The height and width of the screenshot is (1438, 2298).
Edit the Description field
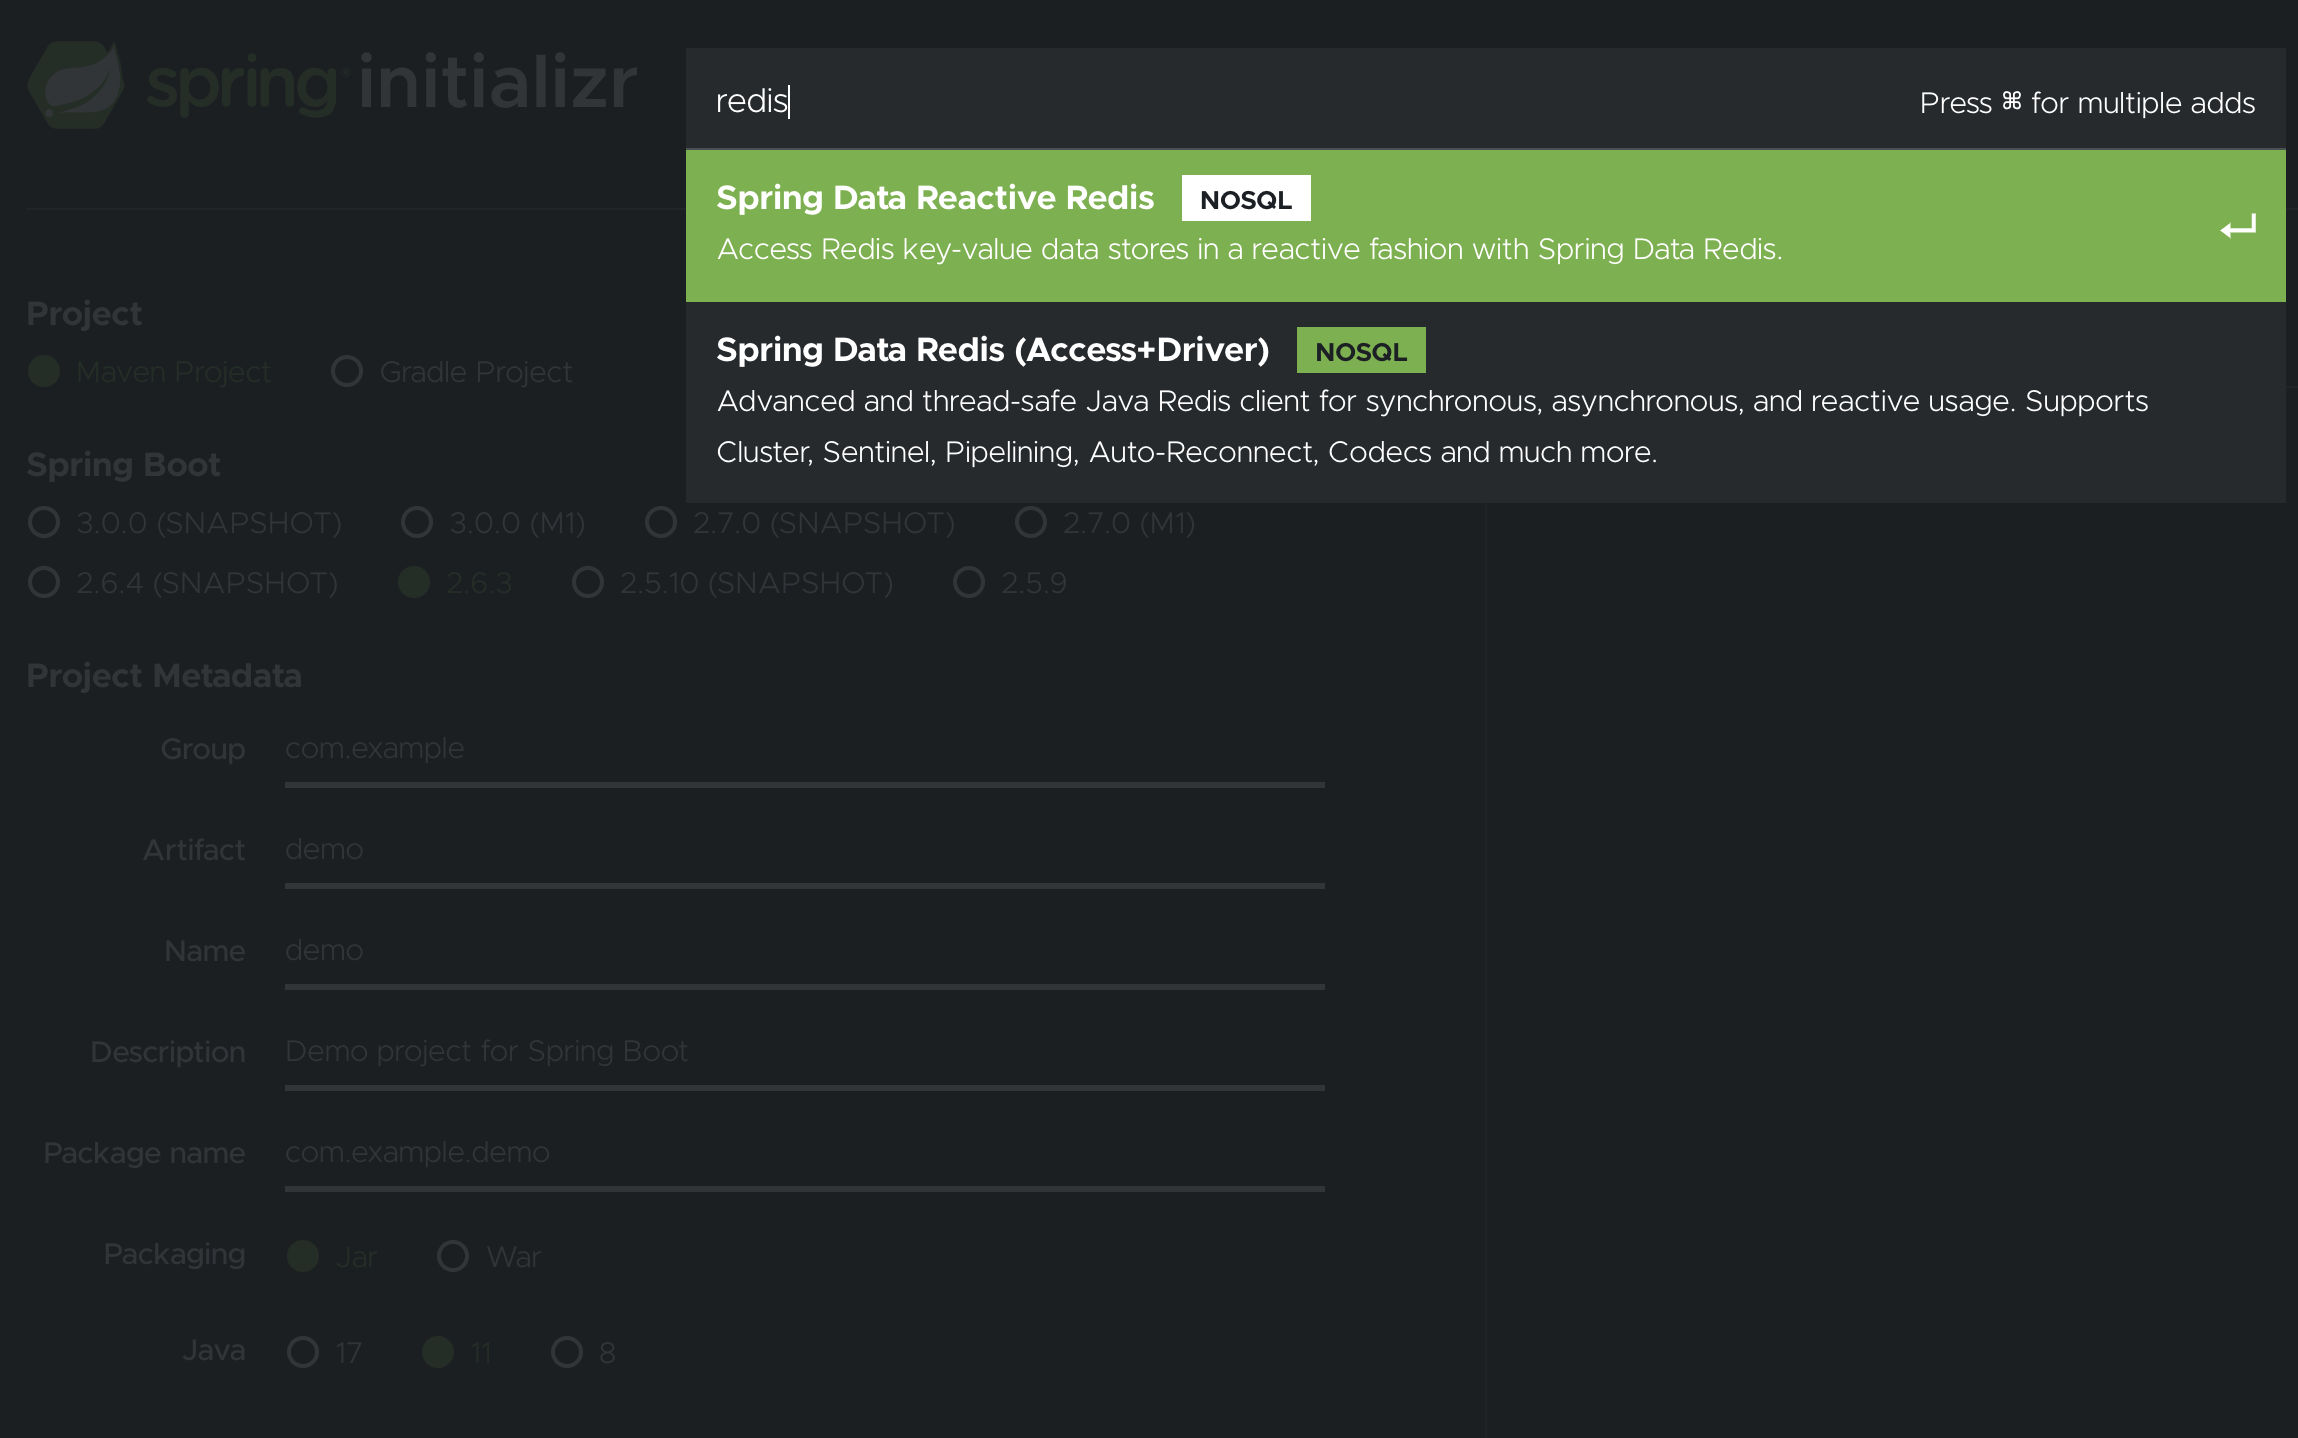[x=700, y=1051]
